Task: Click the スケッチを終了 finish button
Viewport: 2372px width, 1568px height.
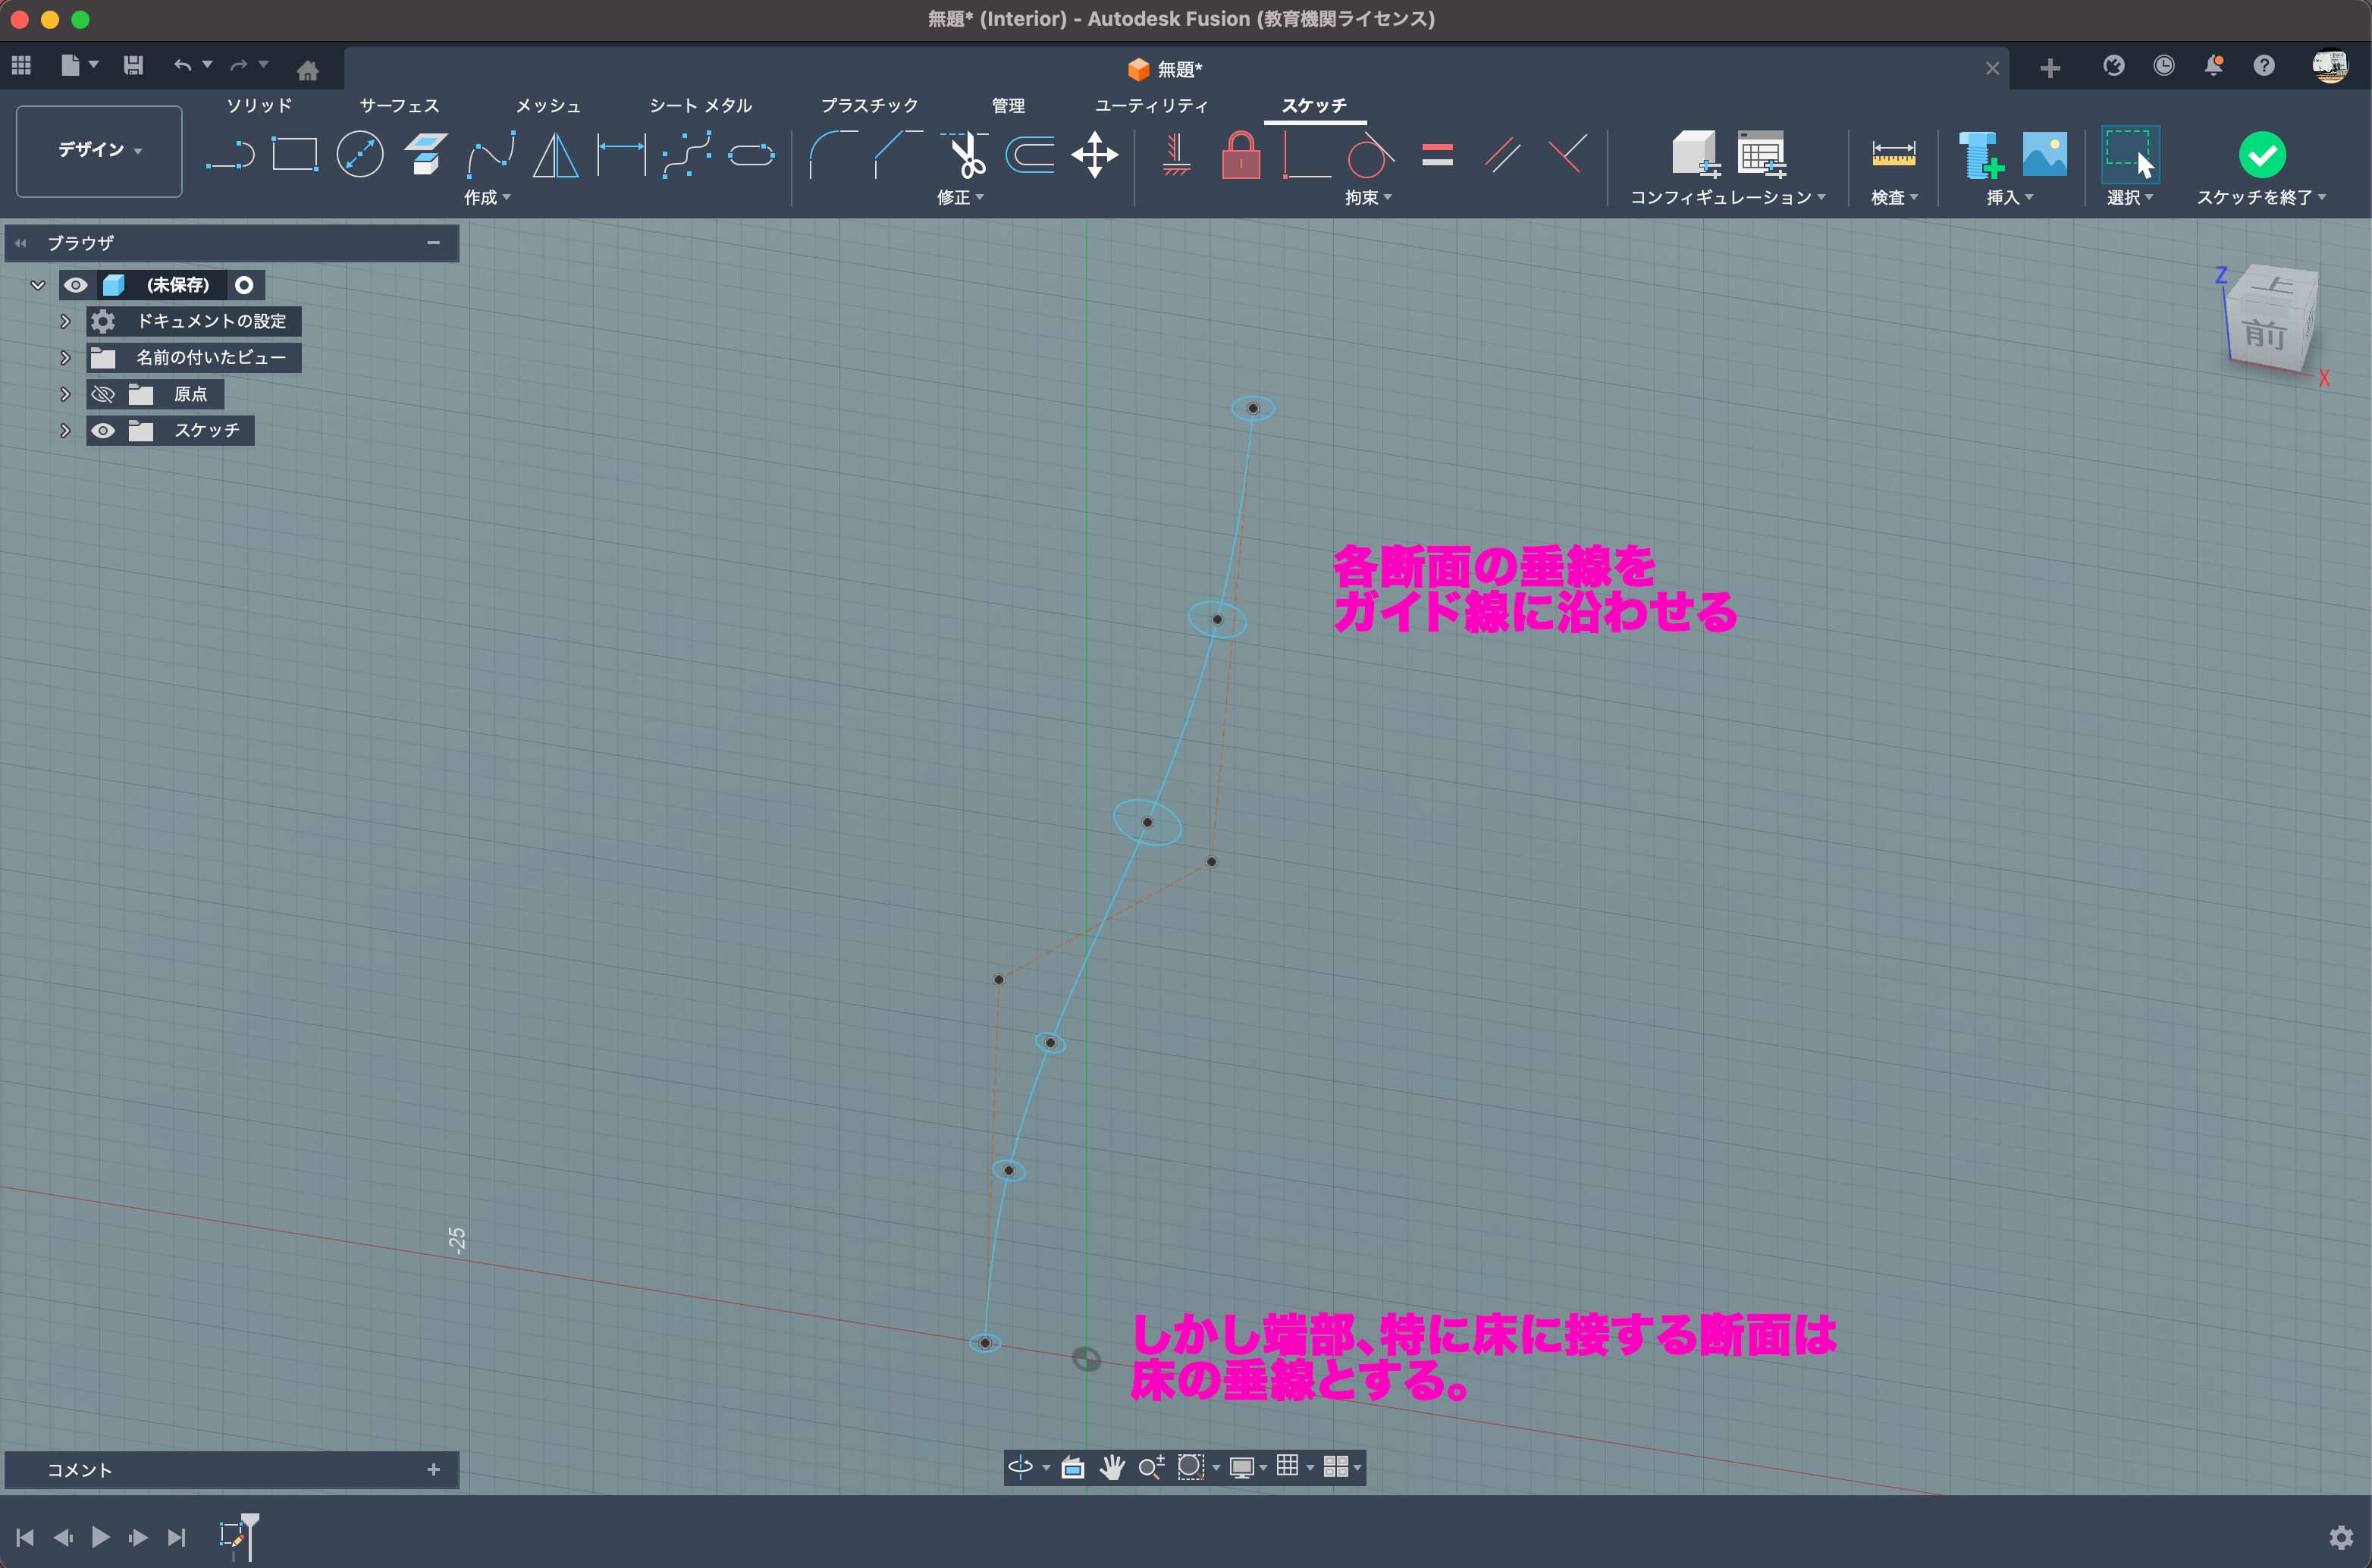Action: point(2261,155)
